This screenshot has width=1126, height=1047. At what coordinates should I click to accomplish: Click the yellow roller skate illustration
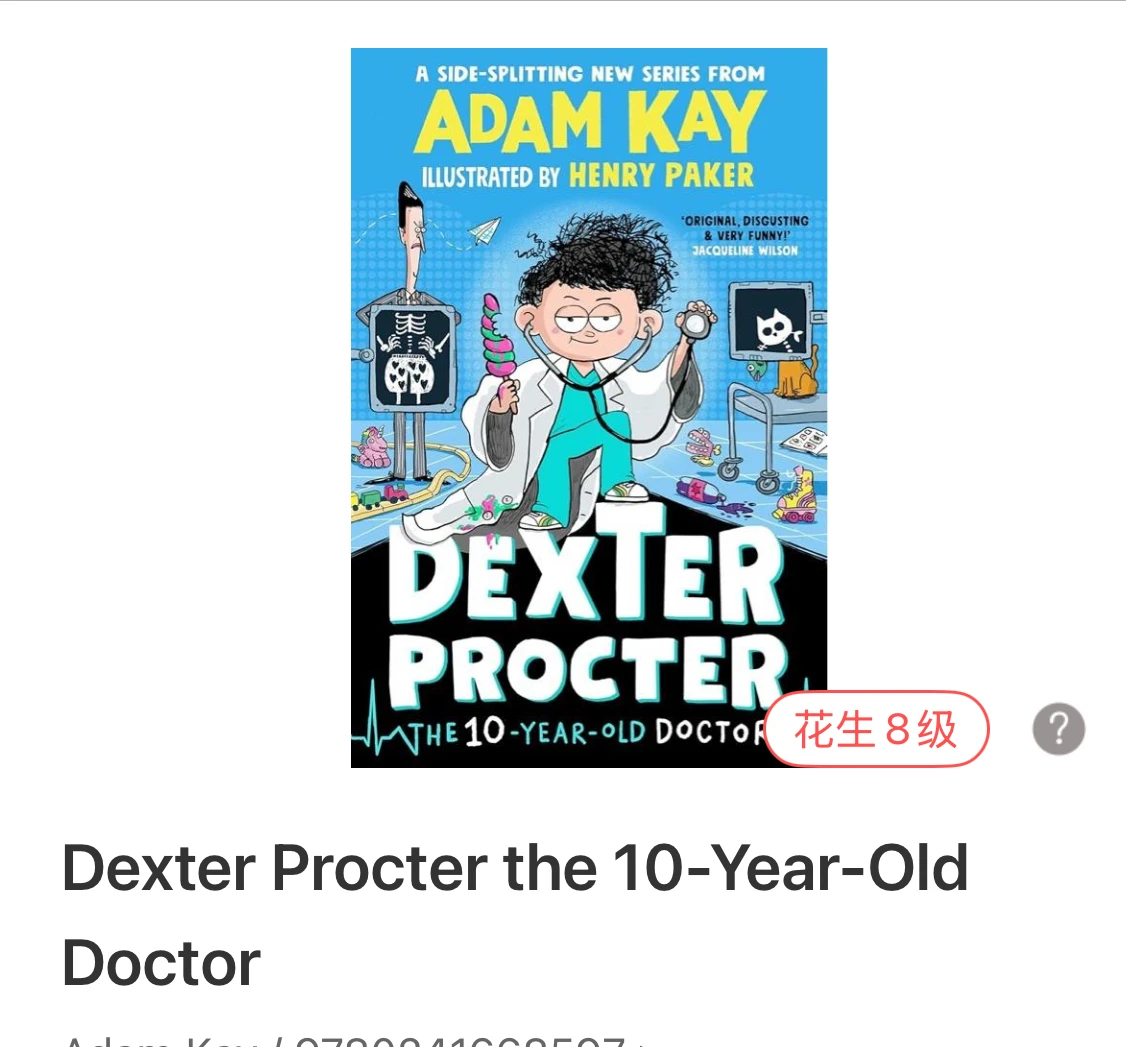point(796,495)
